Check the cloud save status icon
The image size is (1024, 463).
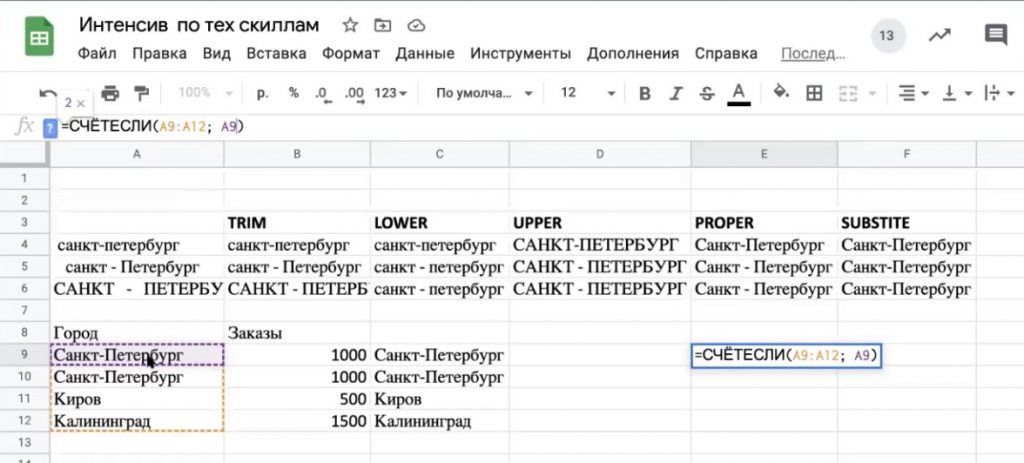416,25
